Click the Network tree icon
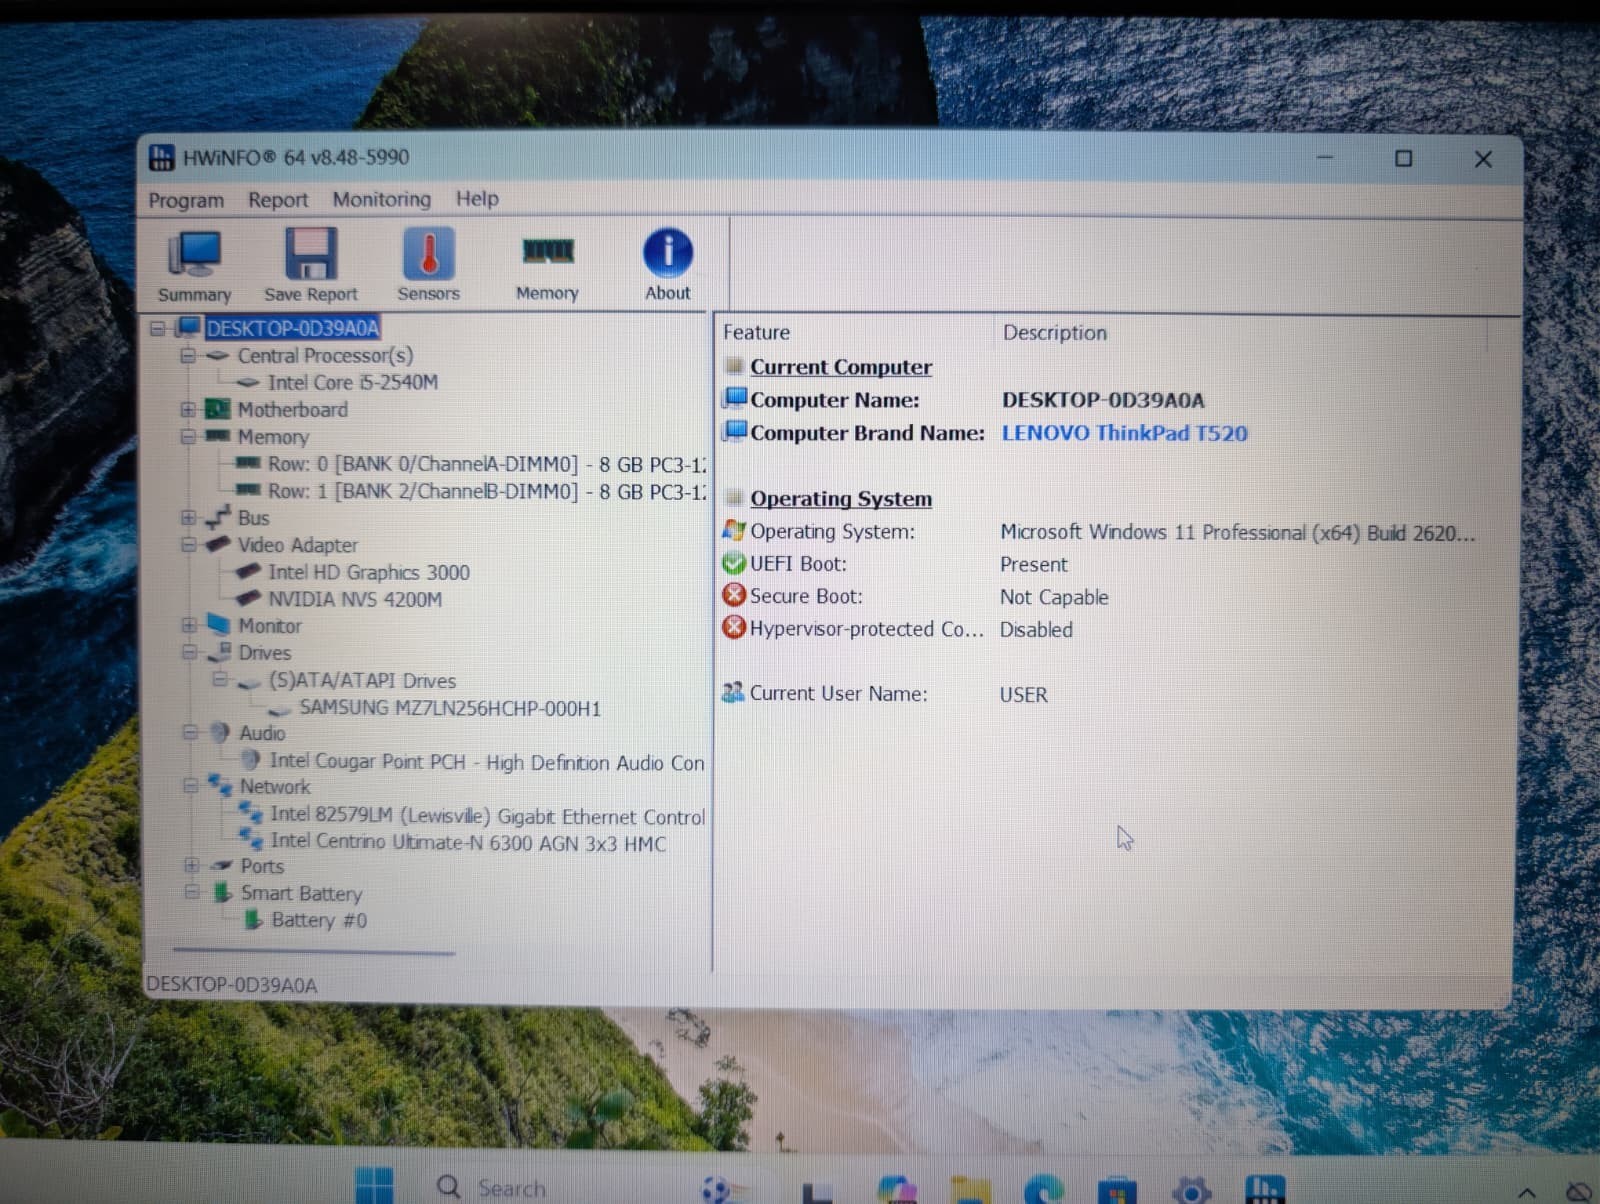Screen dimensions: 1600x1204 220,785
